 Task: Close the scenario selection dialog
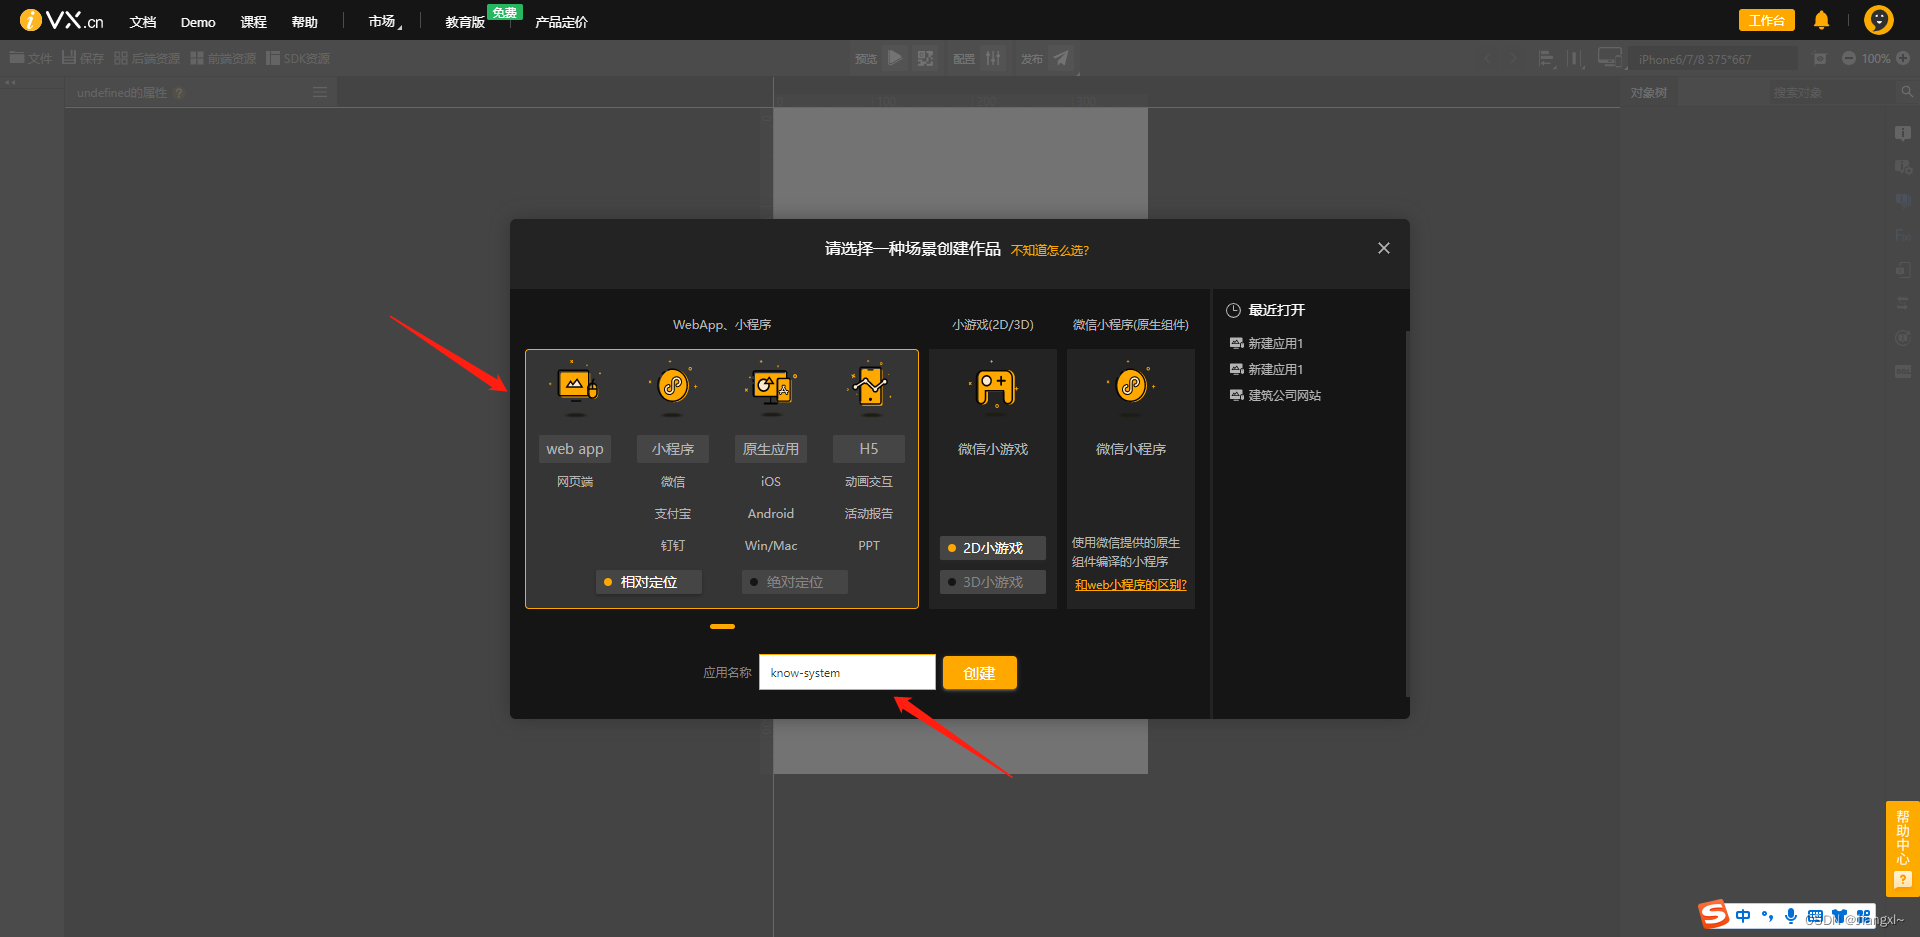tap(1384, 248)
